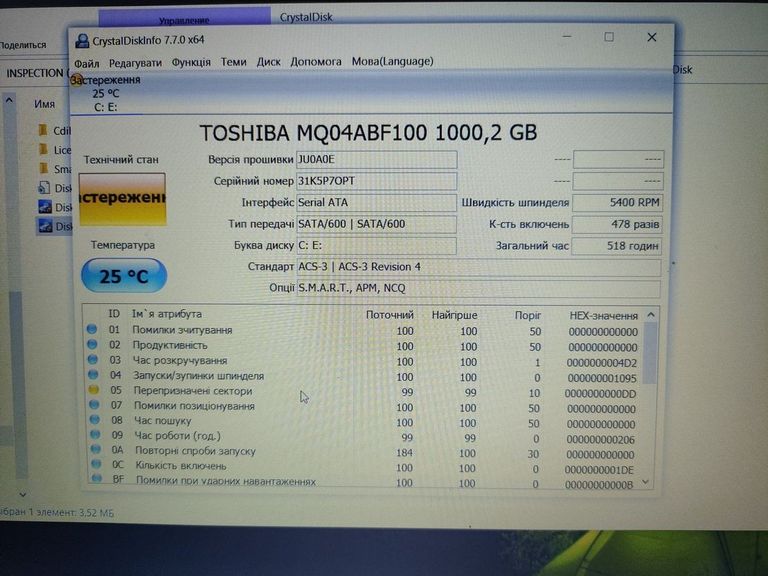Click the S.M.A.R.T., APM, NCQ options field
The width and height of the screenshot is (768, 576).
click(x=479, y=288)
